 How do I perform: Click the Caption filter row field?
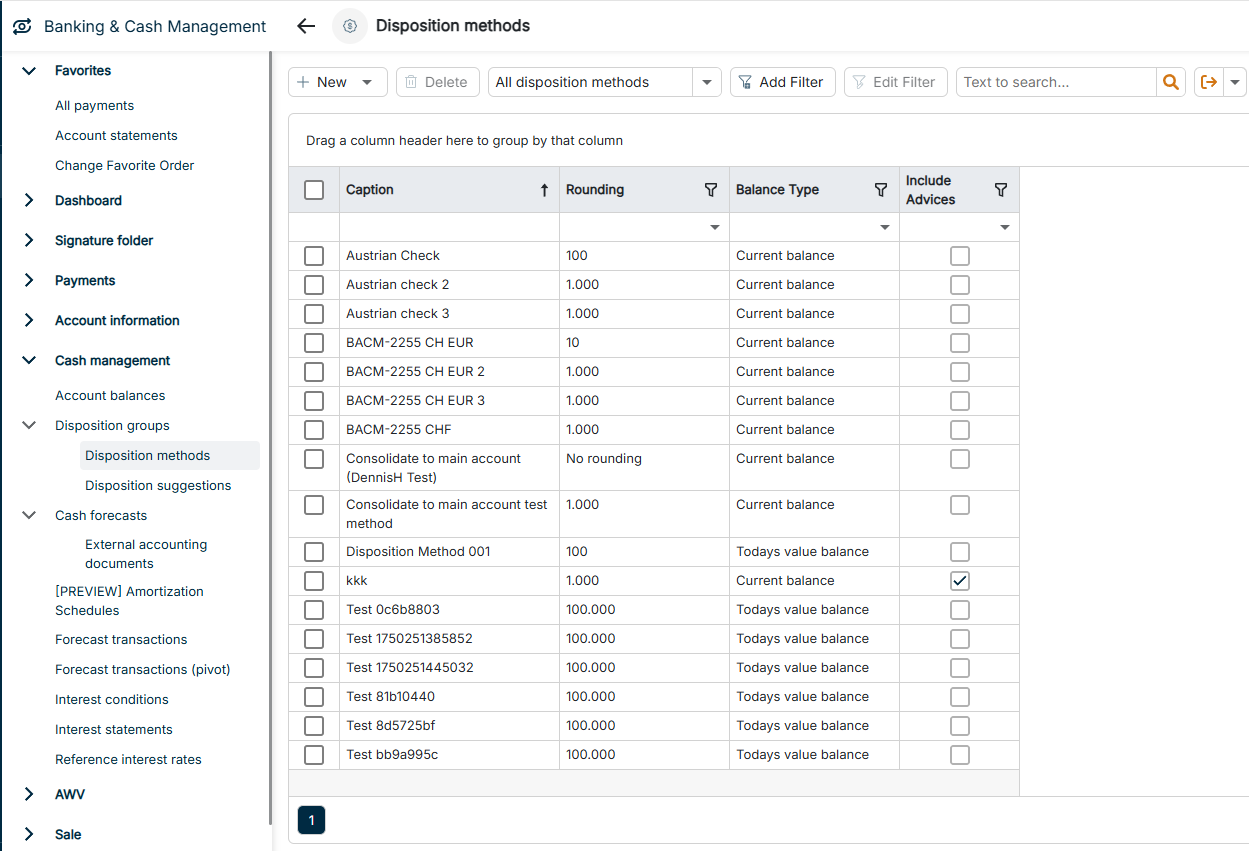tap(449, 228)
